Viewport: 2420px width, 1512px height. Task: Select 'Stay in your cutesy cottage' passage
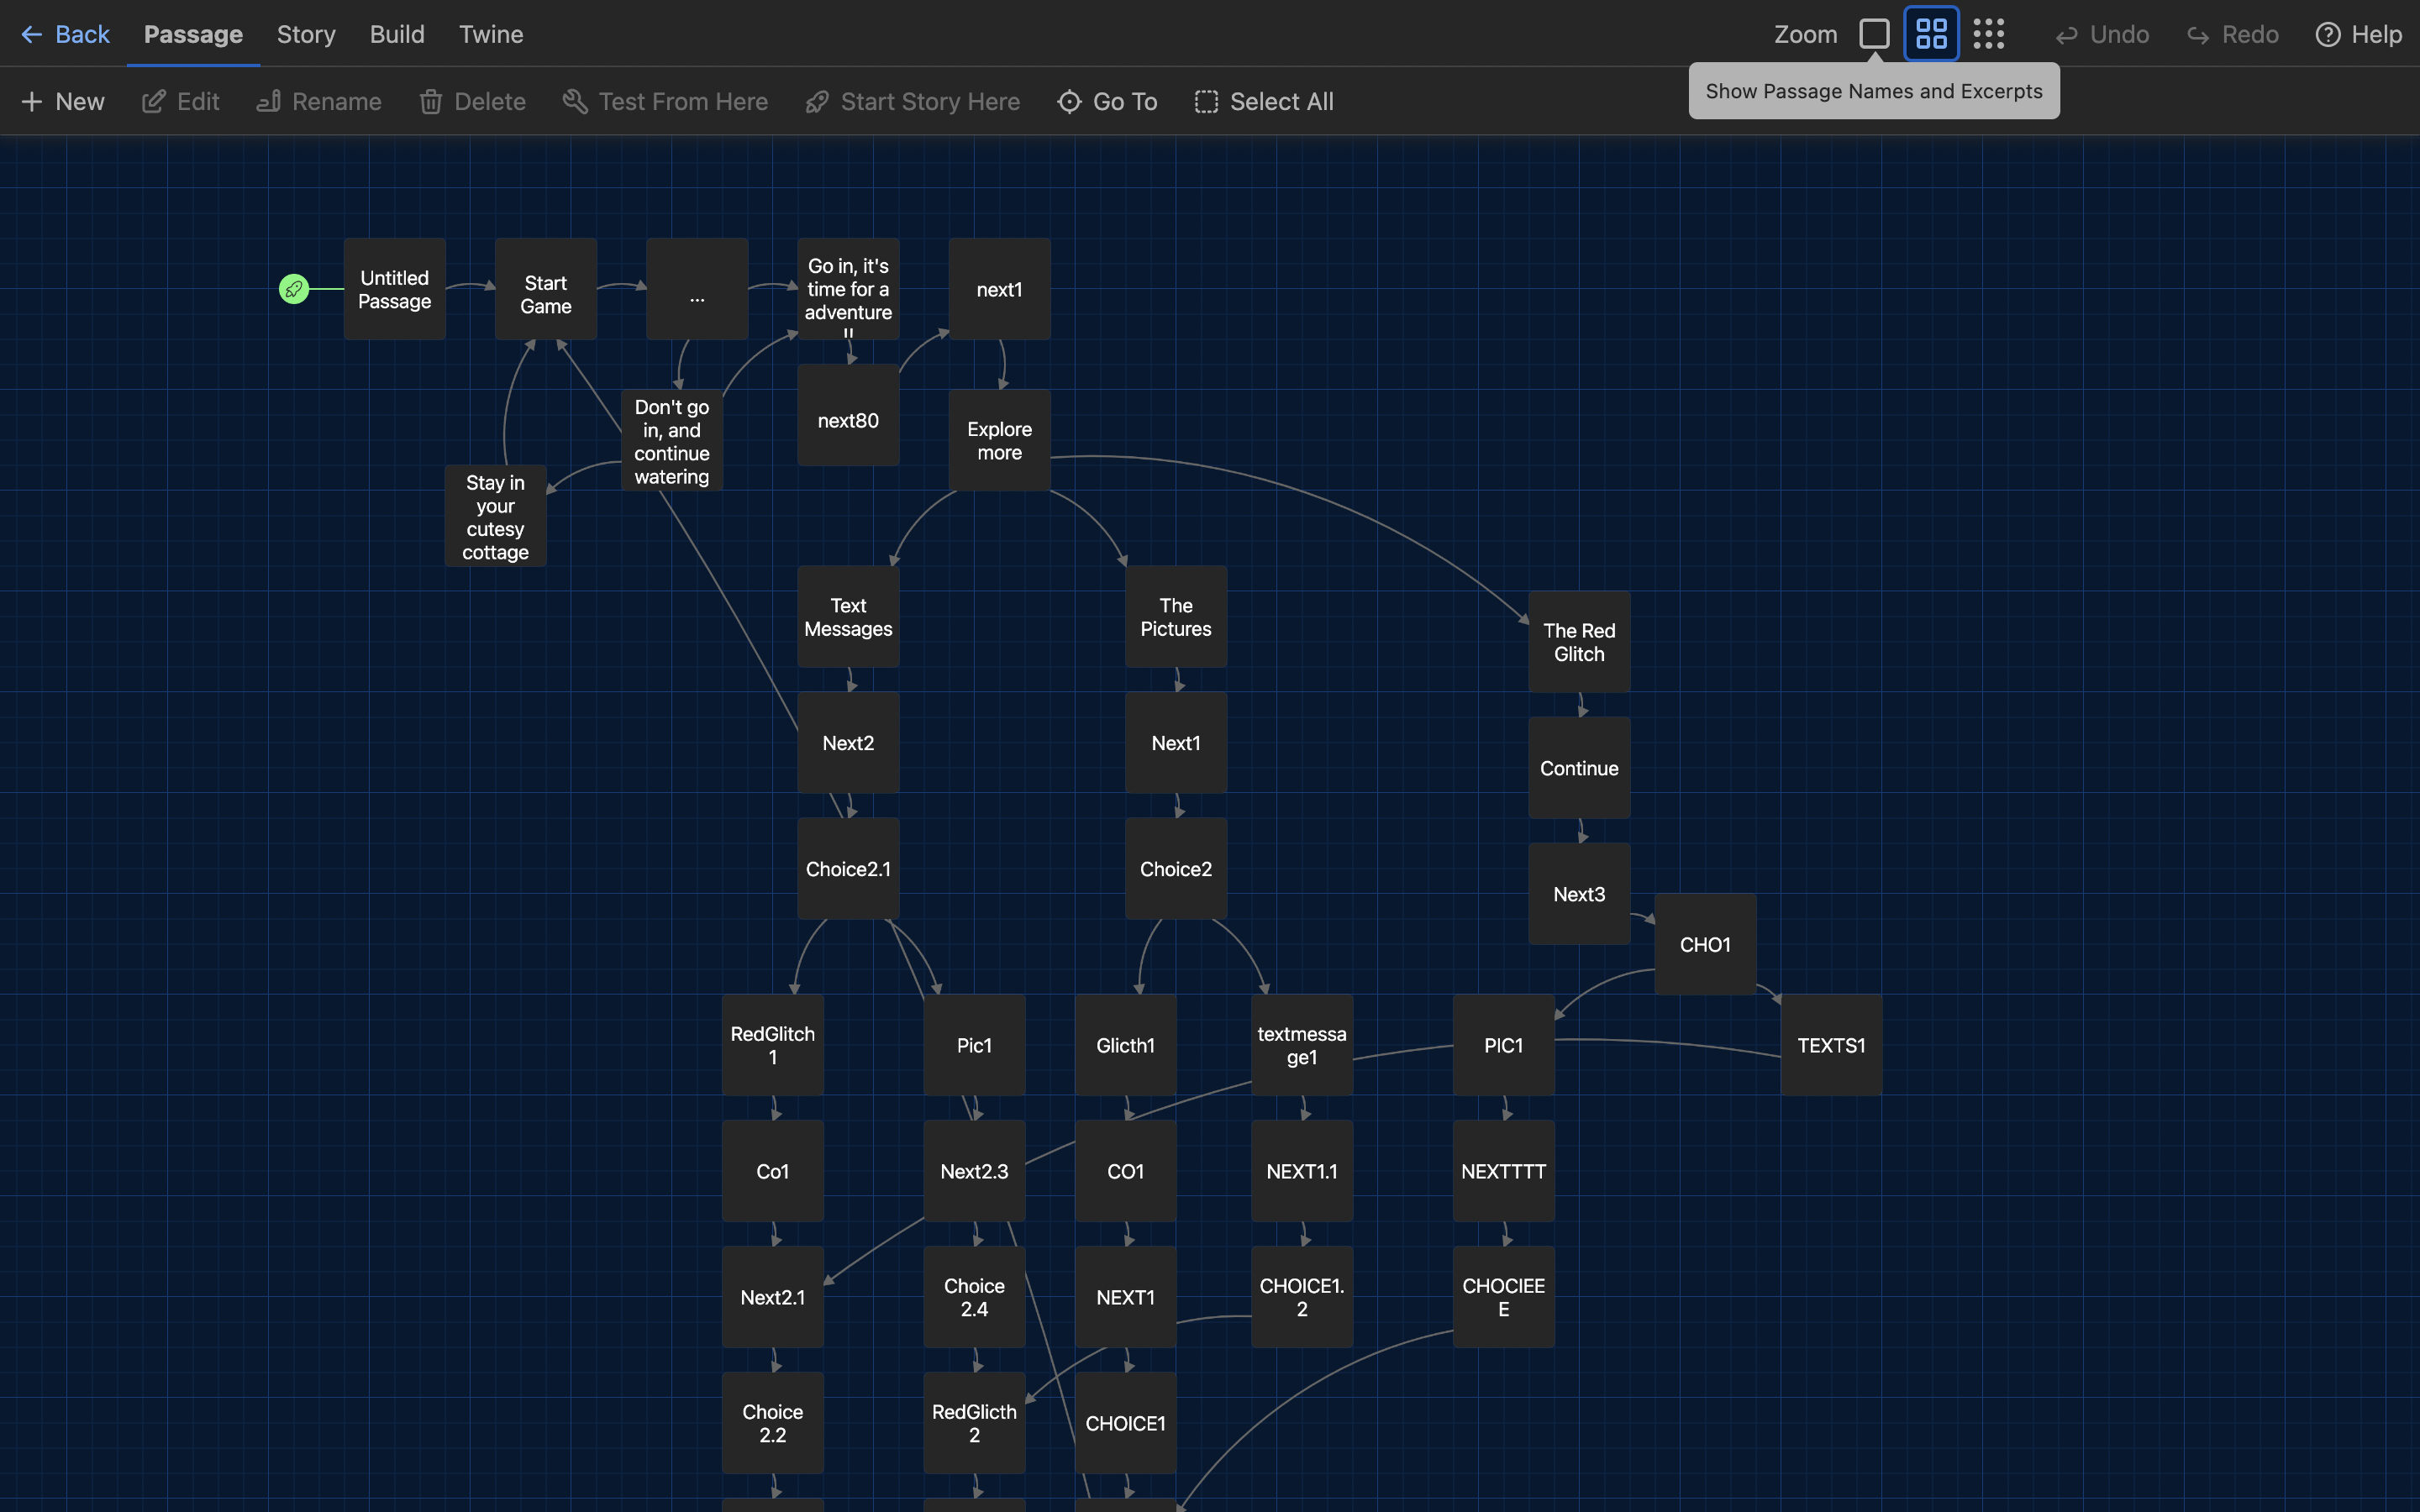click(x=495, y=516)
